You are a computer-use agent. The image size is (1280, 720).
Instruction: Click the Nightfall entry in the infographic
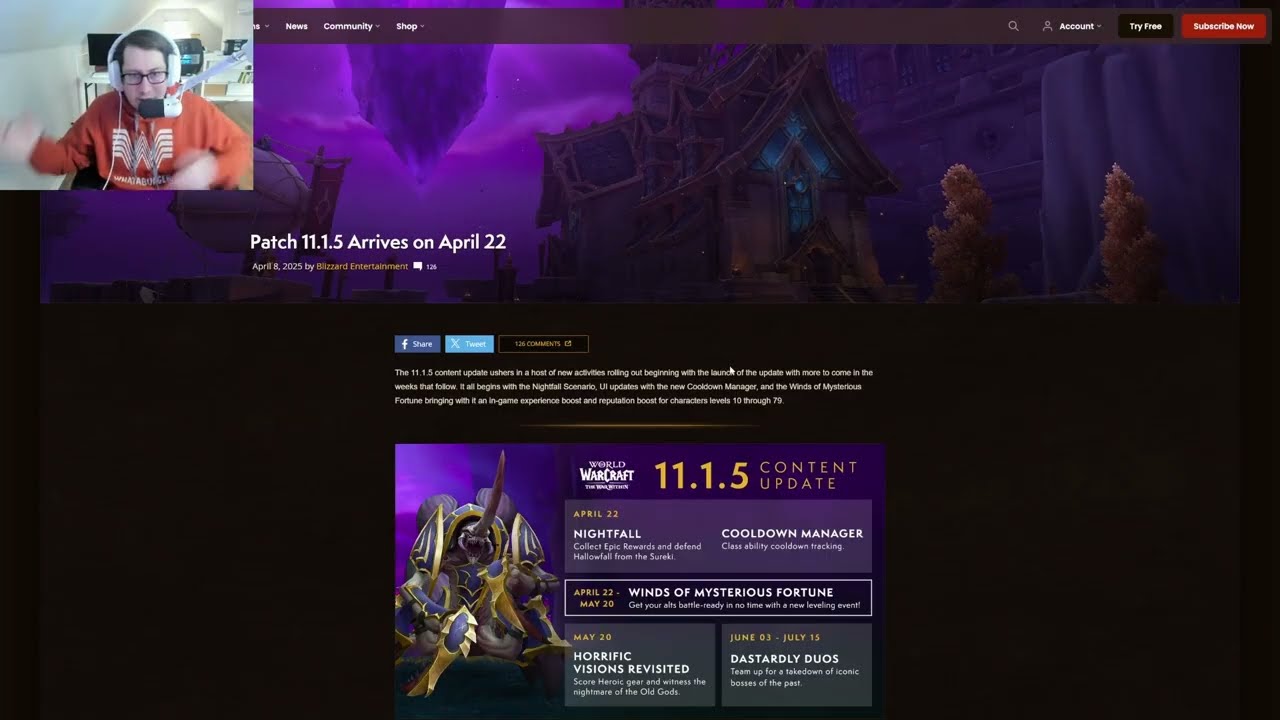pos(640,545)
